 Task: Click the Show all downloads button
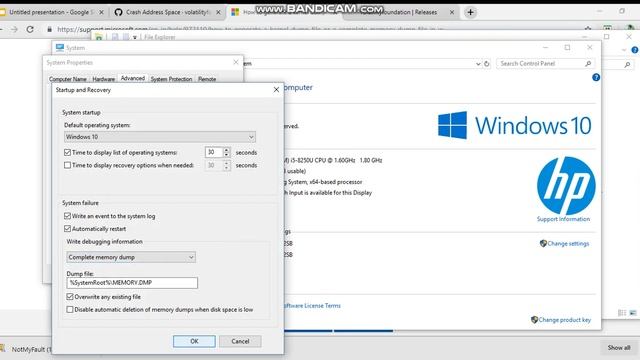[619, 348]
